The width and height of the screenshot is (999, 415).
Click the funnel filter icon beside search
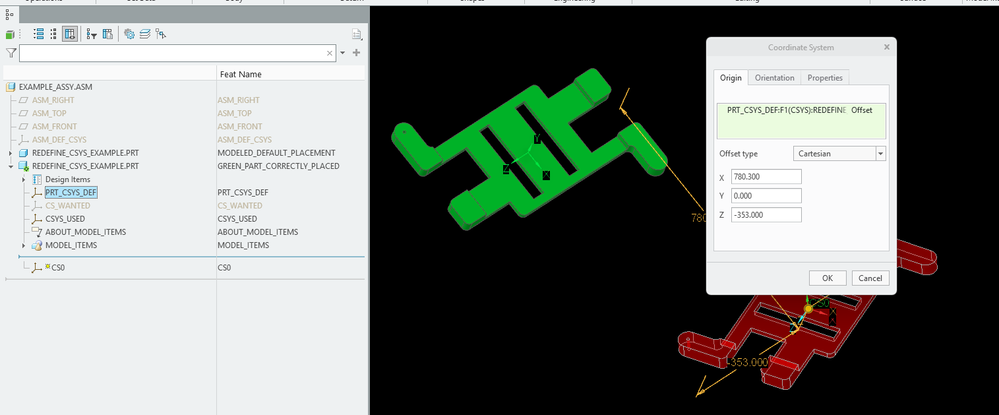(x=11, y=53)
